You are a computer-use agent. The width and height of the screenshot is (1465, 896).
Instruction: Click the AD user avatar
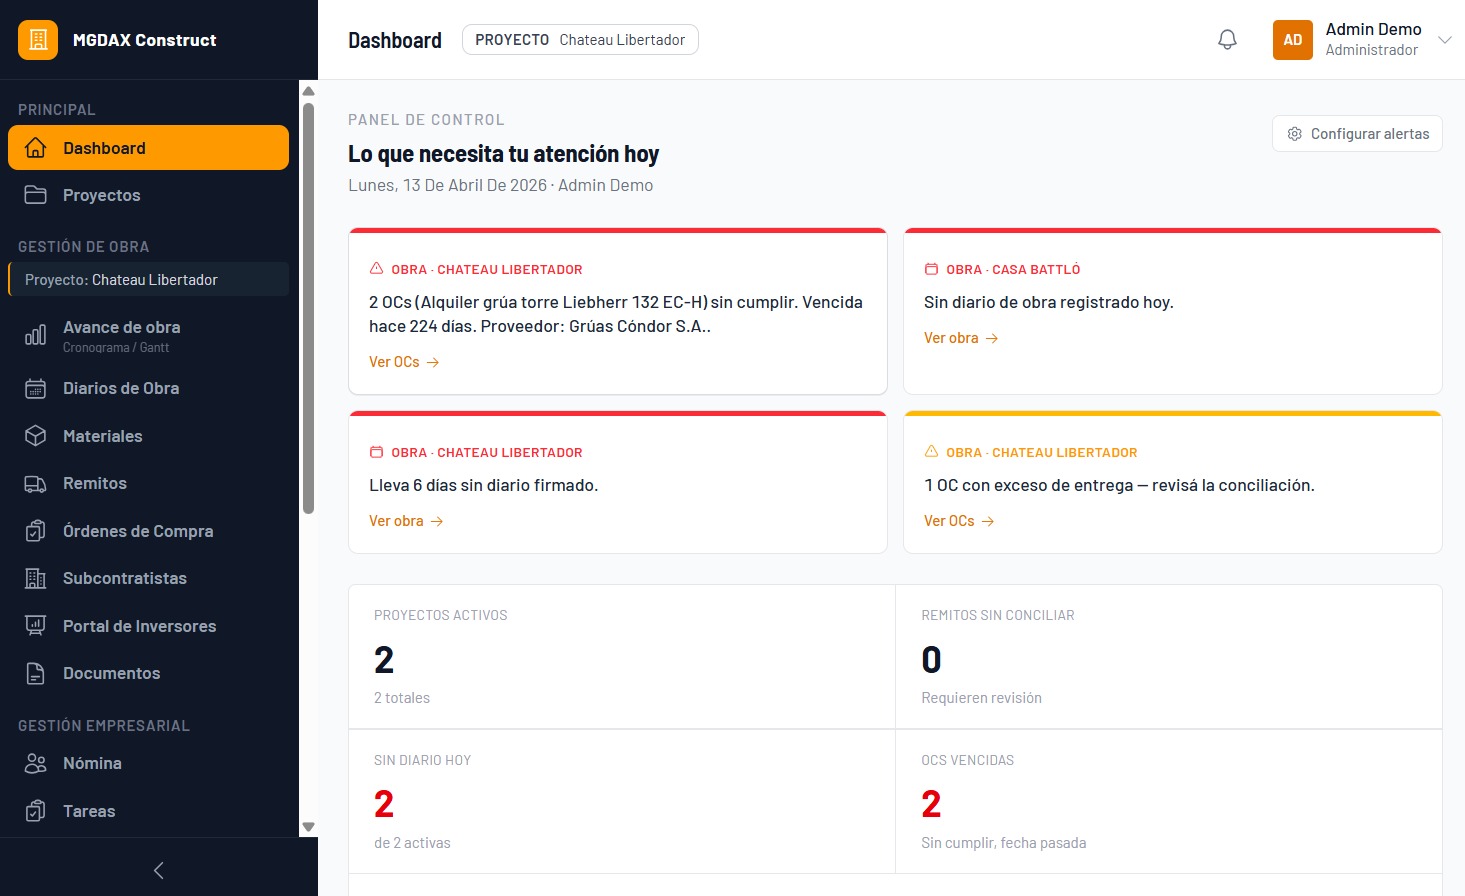pos(1292,40)
